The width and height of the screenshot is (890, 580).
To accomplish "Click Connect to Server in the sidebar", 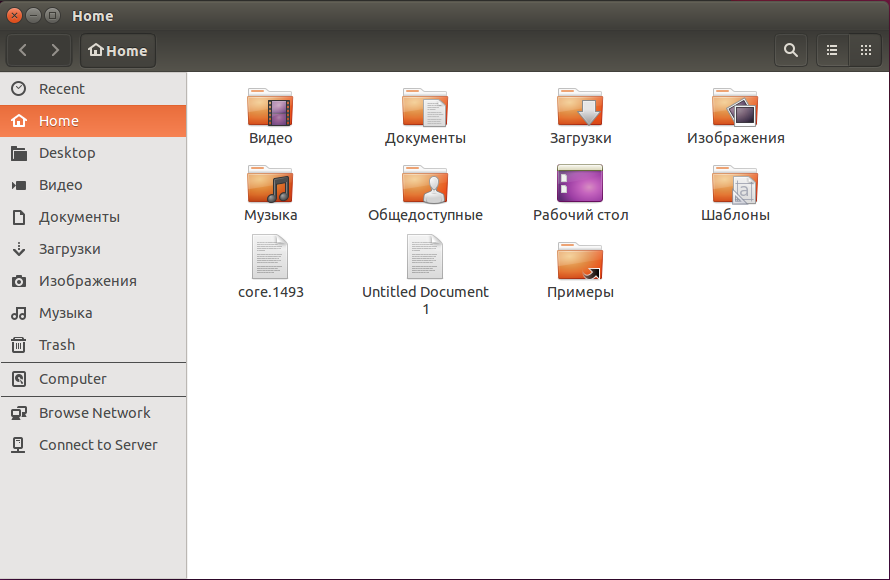I will [x=93, y=445].
